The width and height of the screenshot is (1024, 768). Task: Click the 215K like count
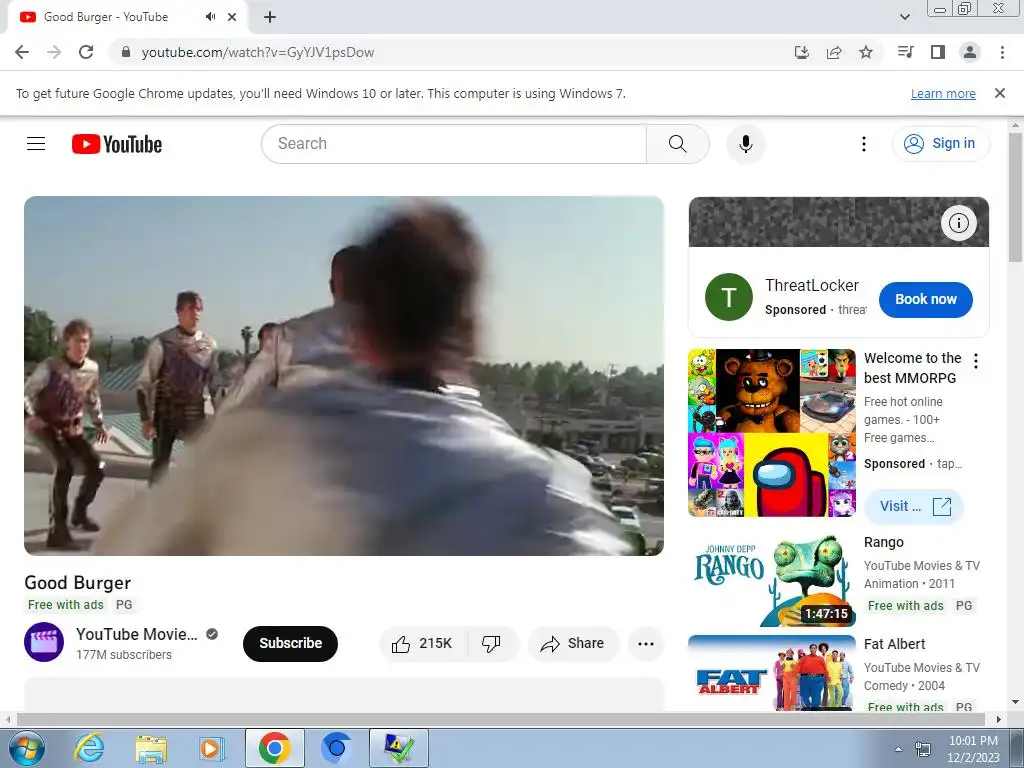tap(436, 644)
